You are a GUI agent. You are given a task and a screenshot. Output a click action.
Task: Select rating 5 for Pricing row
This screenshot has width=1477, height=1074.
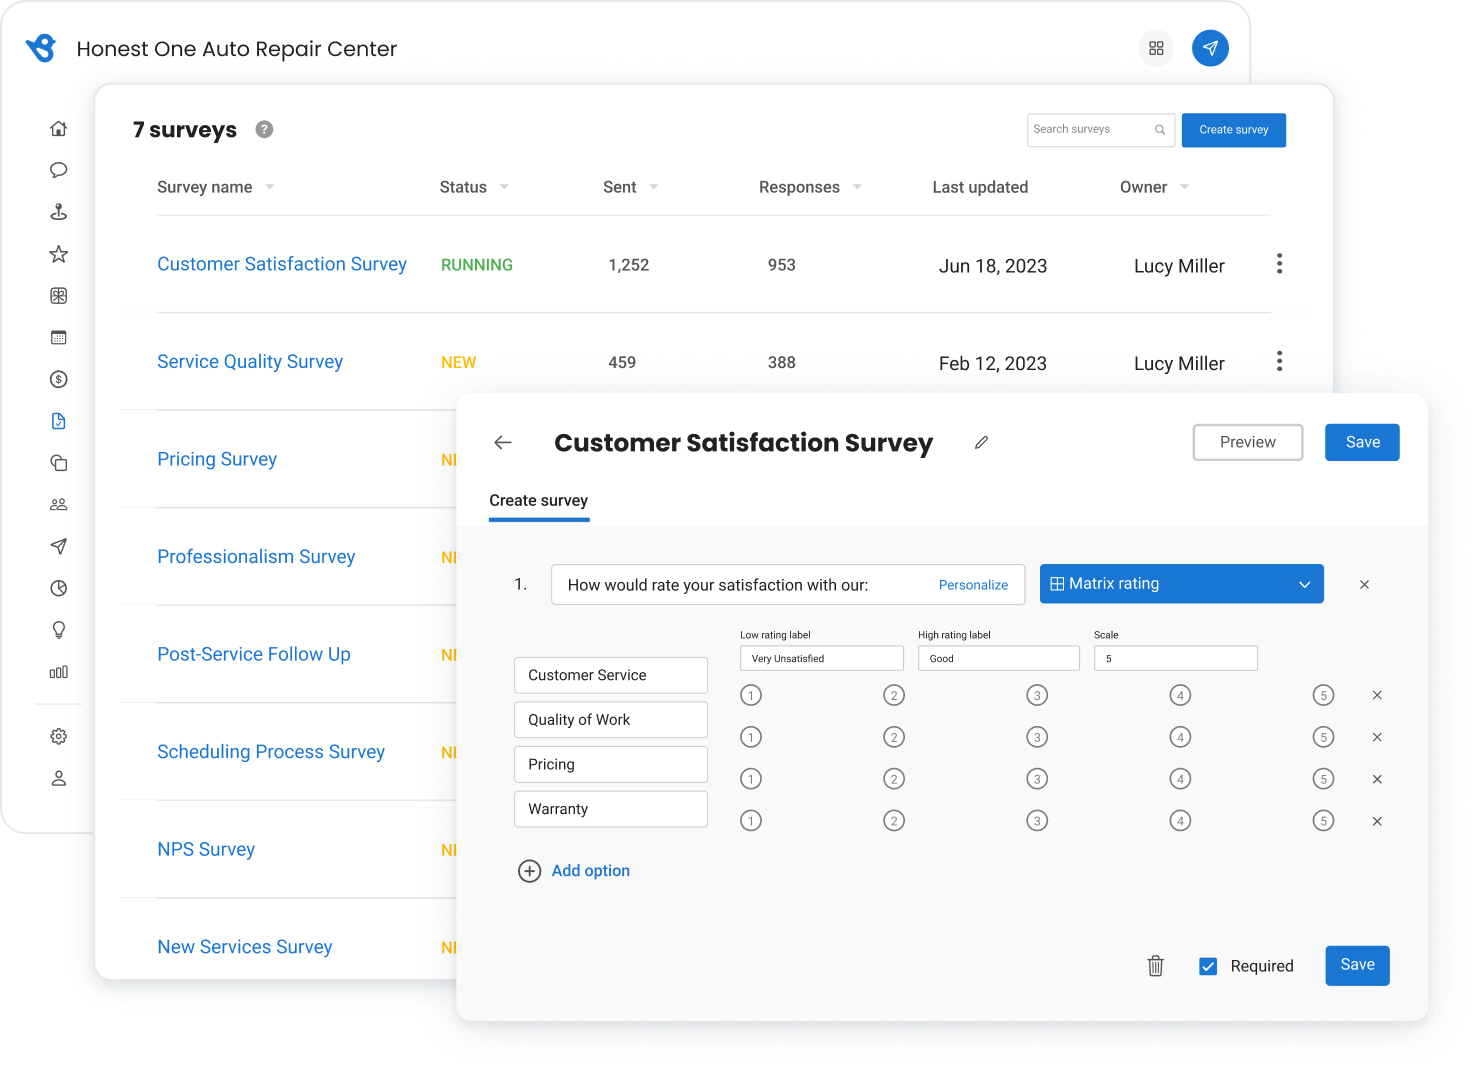1323,778
